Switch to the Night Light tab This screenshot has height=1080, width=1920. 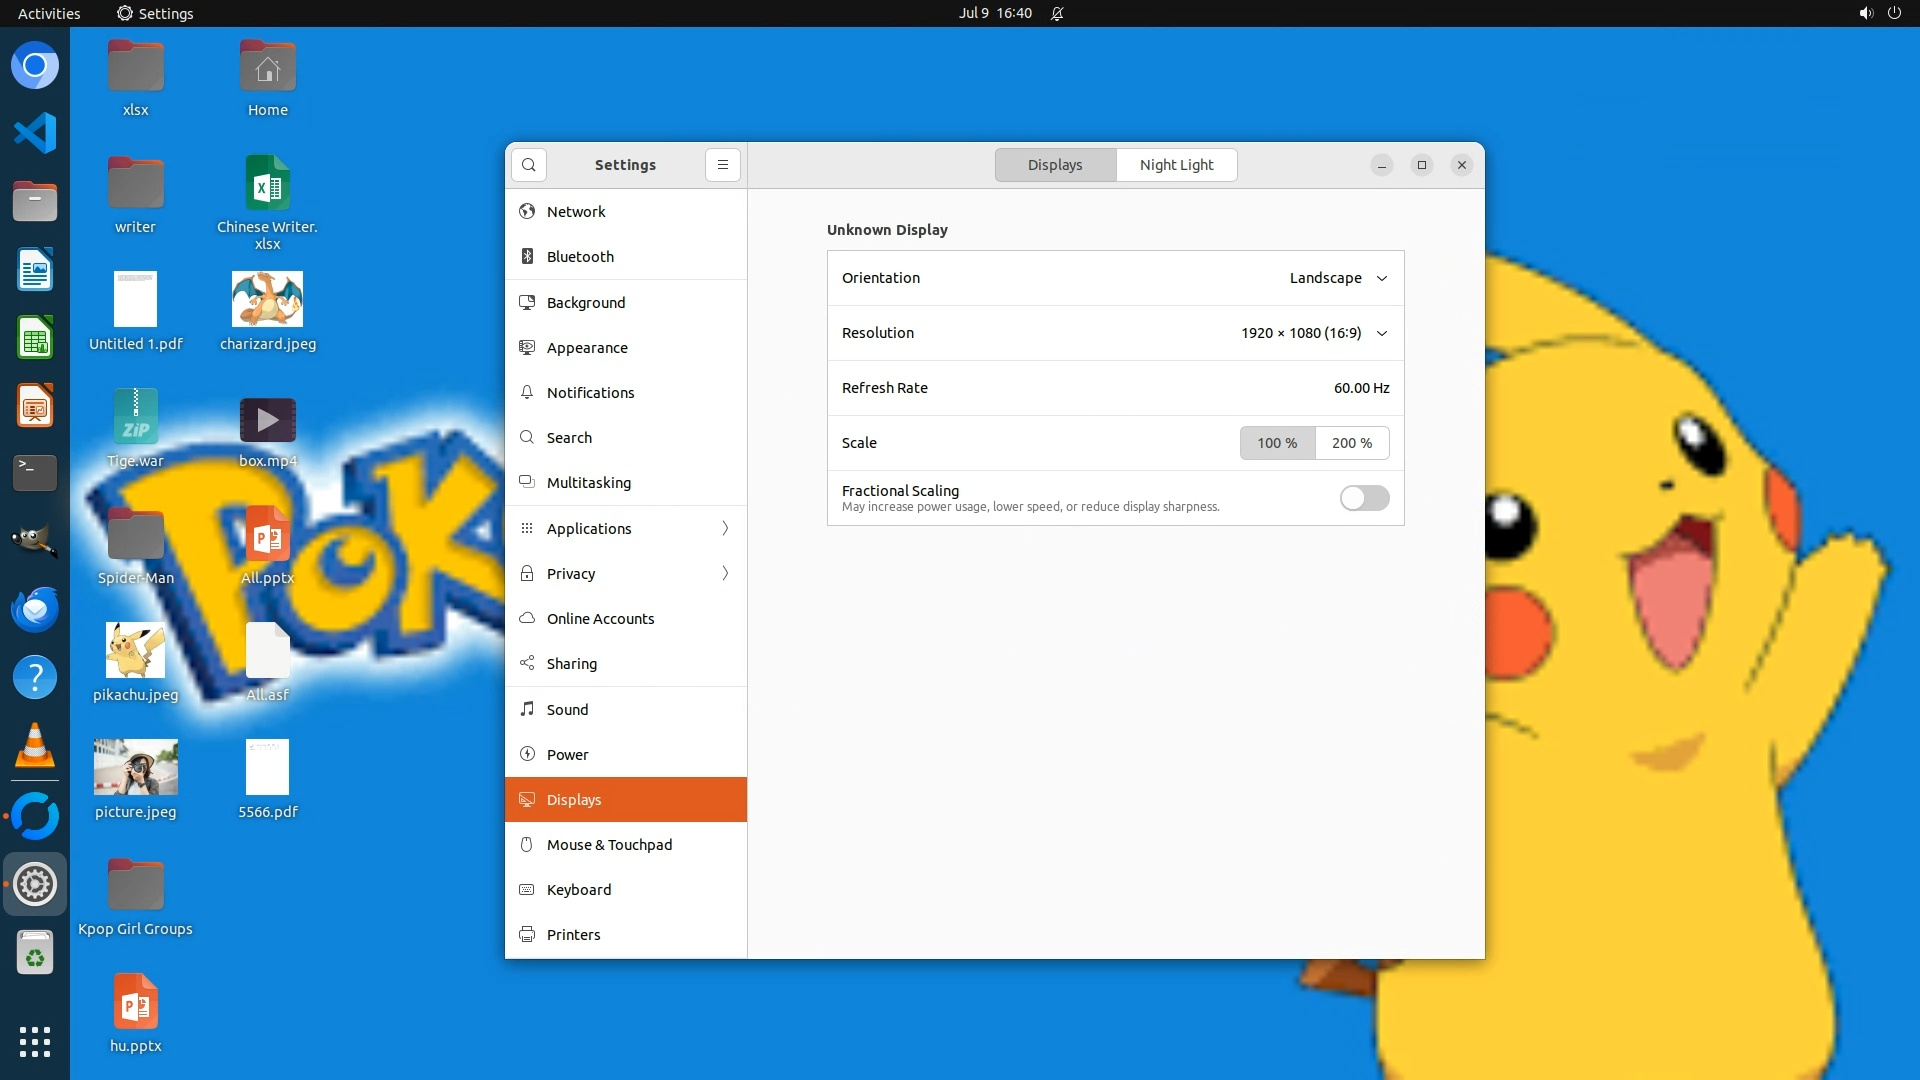[1176, 165]
